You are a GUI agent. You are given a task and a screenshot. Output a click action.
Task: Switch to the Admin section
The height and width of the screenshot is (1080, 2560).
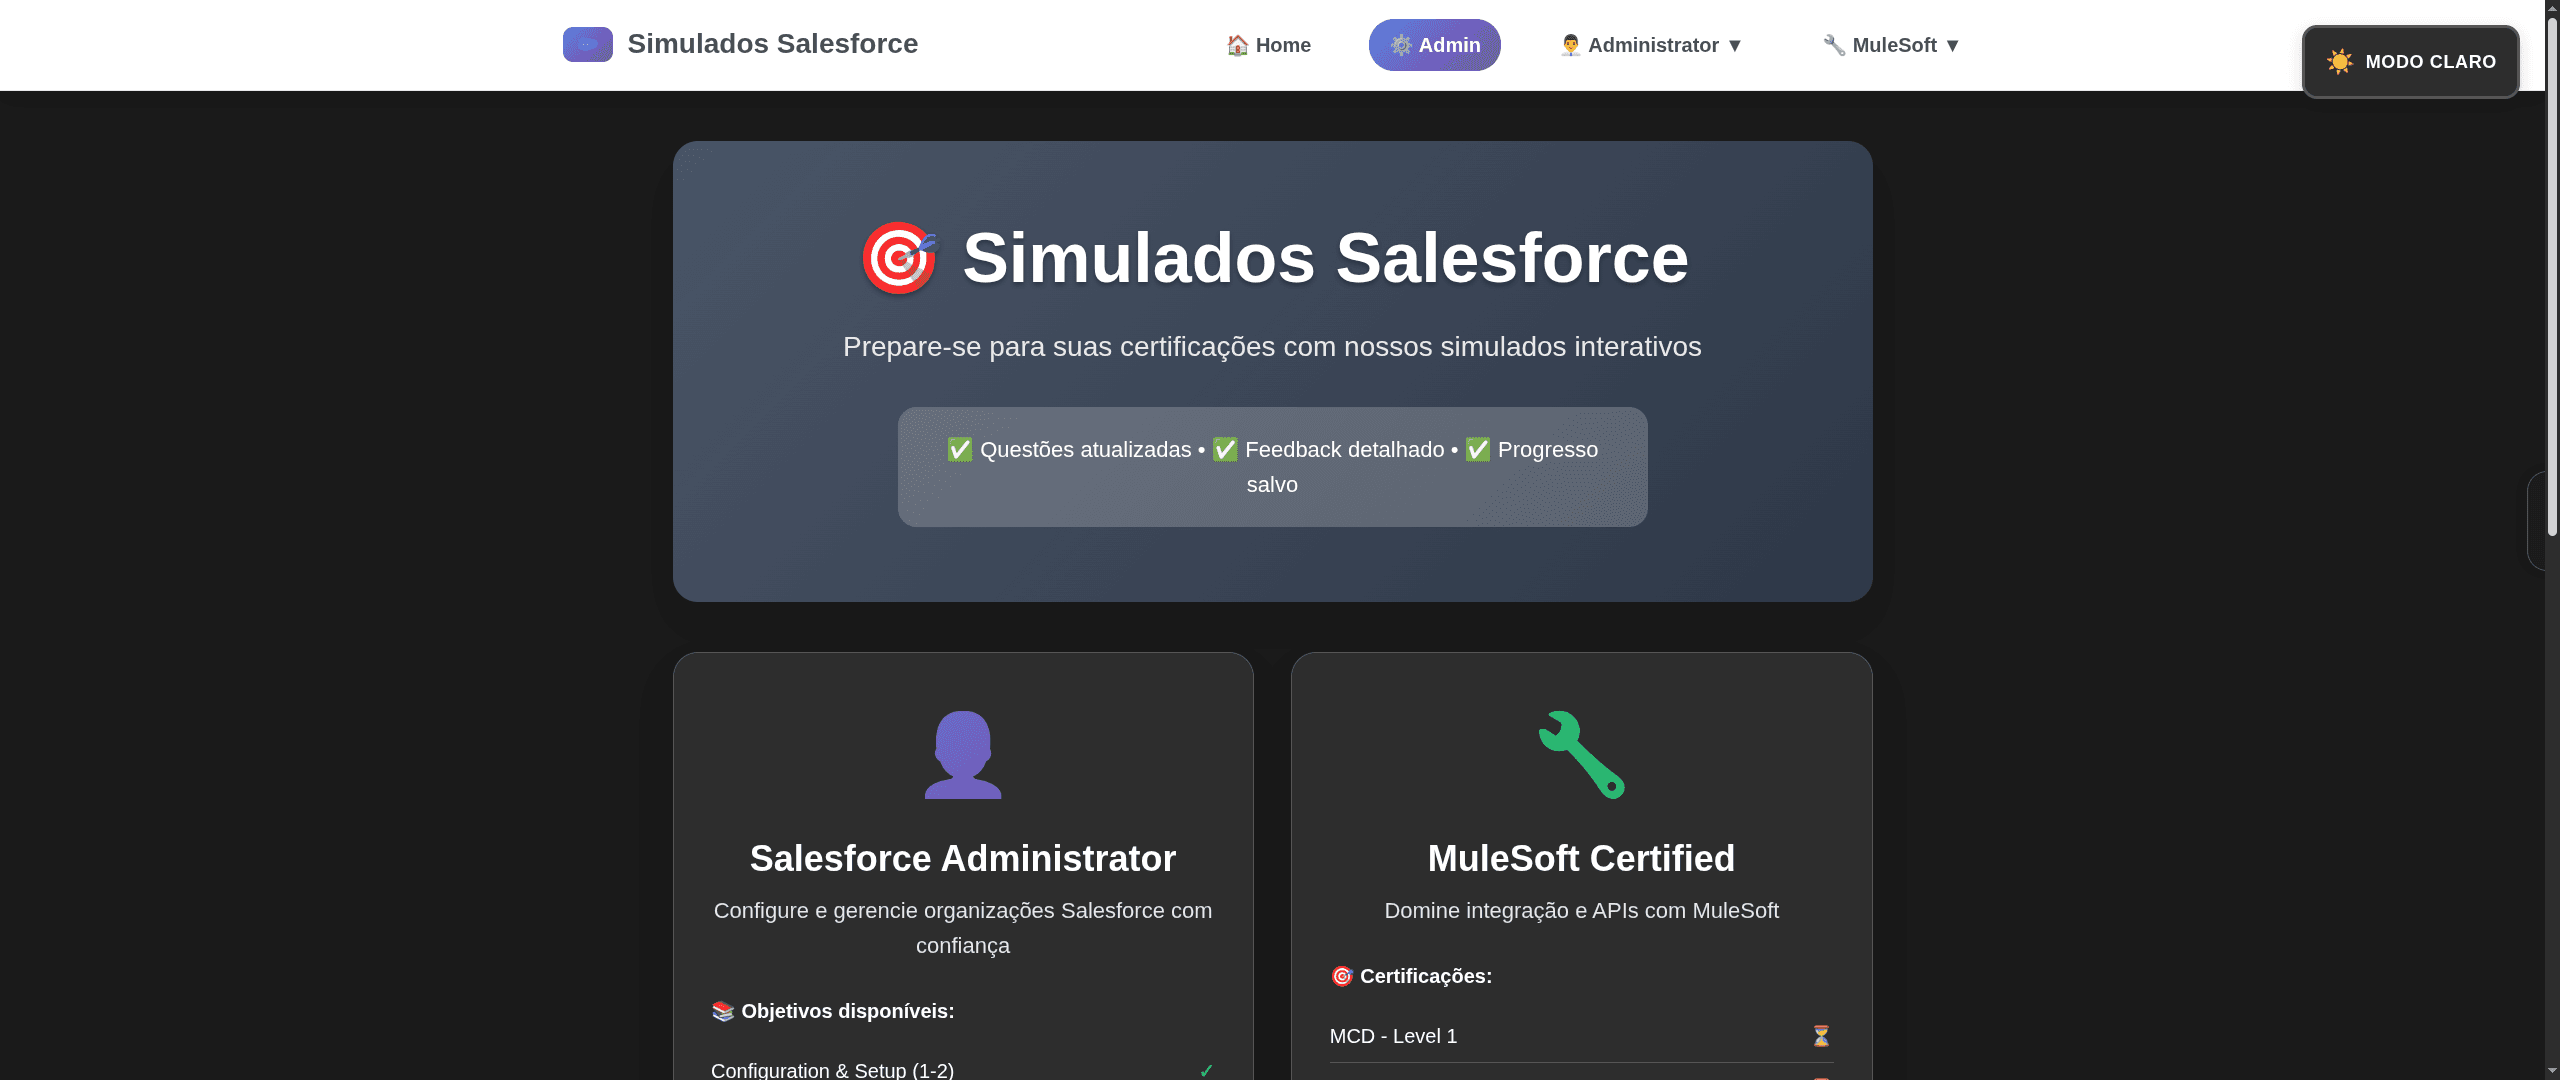tap(1434, 44)
